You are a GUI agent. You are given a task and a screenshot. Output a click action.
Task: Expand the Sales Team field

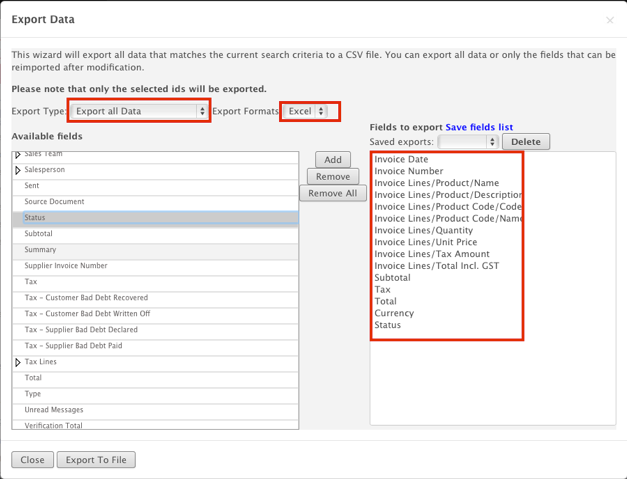(18, 155)
